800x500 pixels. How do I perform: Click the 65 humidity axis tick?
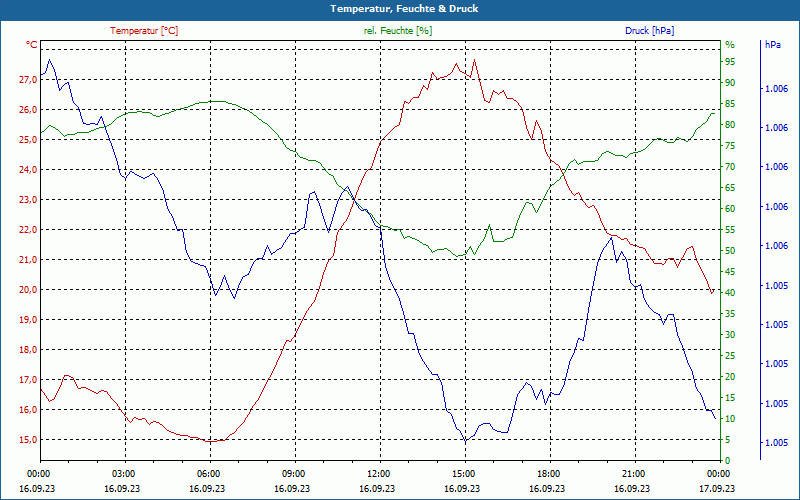click(x=730, y=188)
